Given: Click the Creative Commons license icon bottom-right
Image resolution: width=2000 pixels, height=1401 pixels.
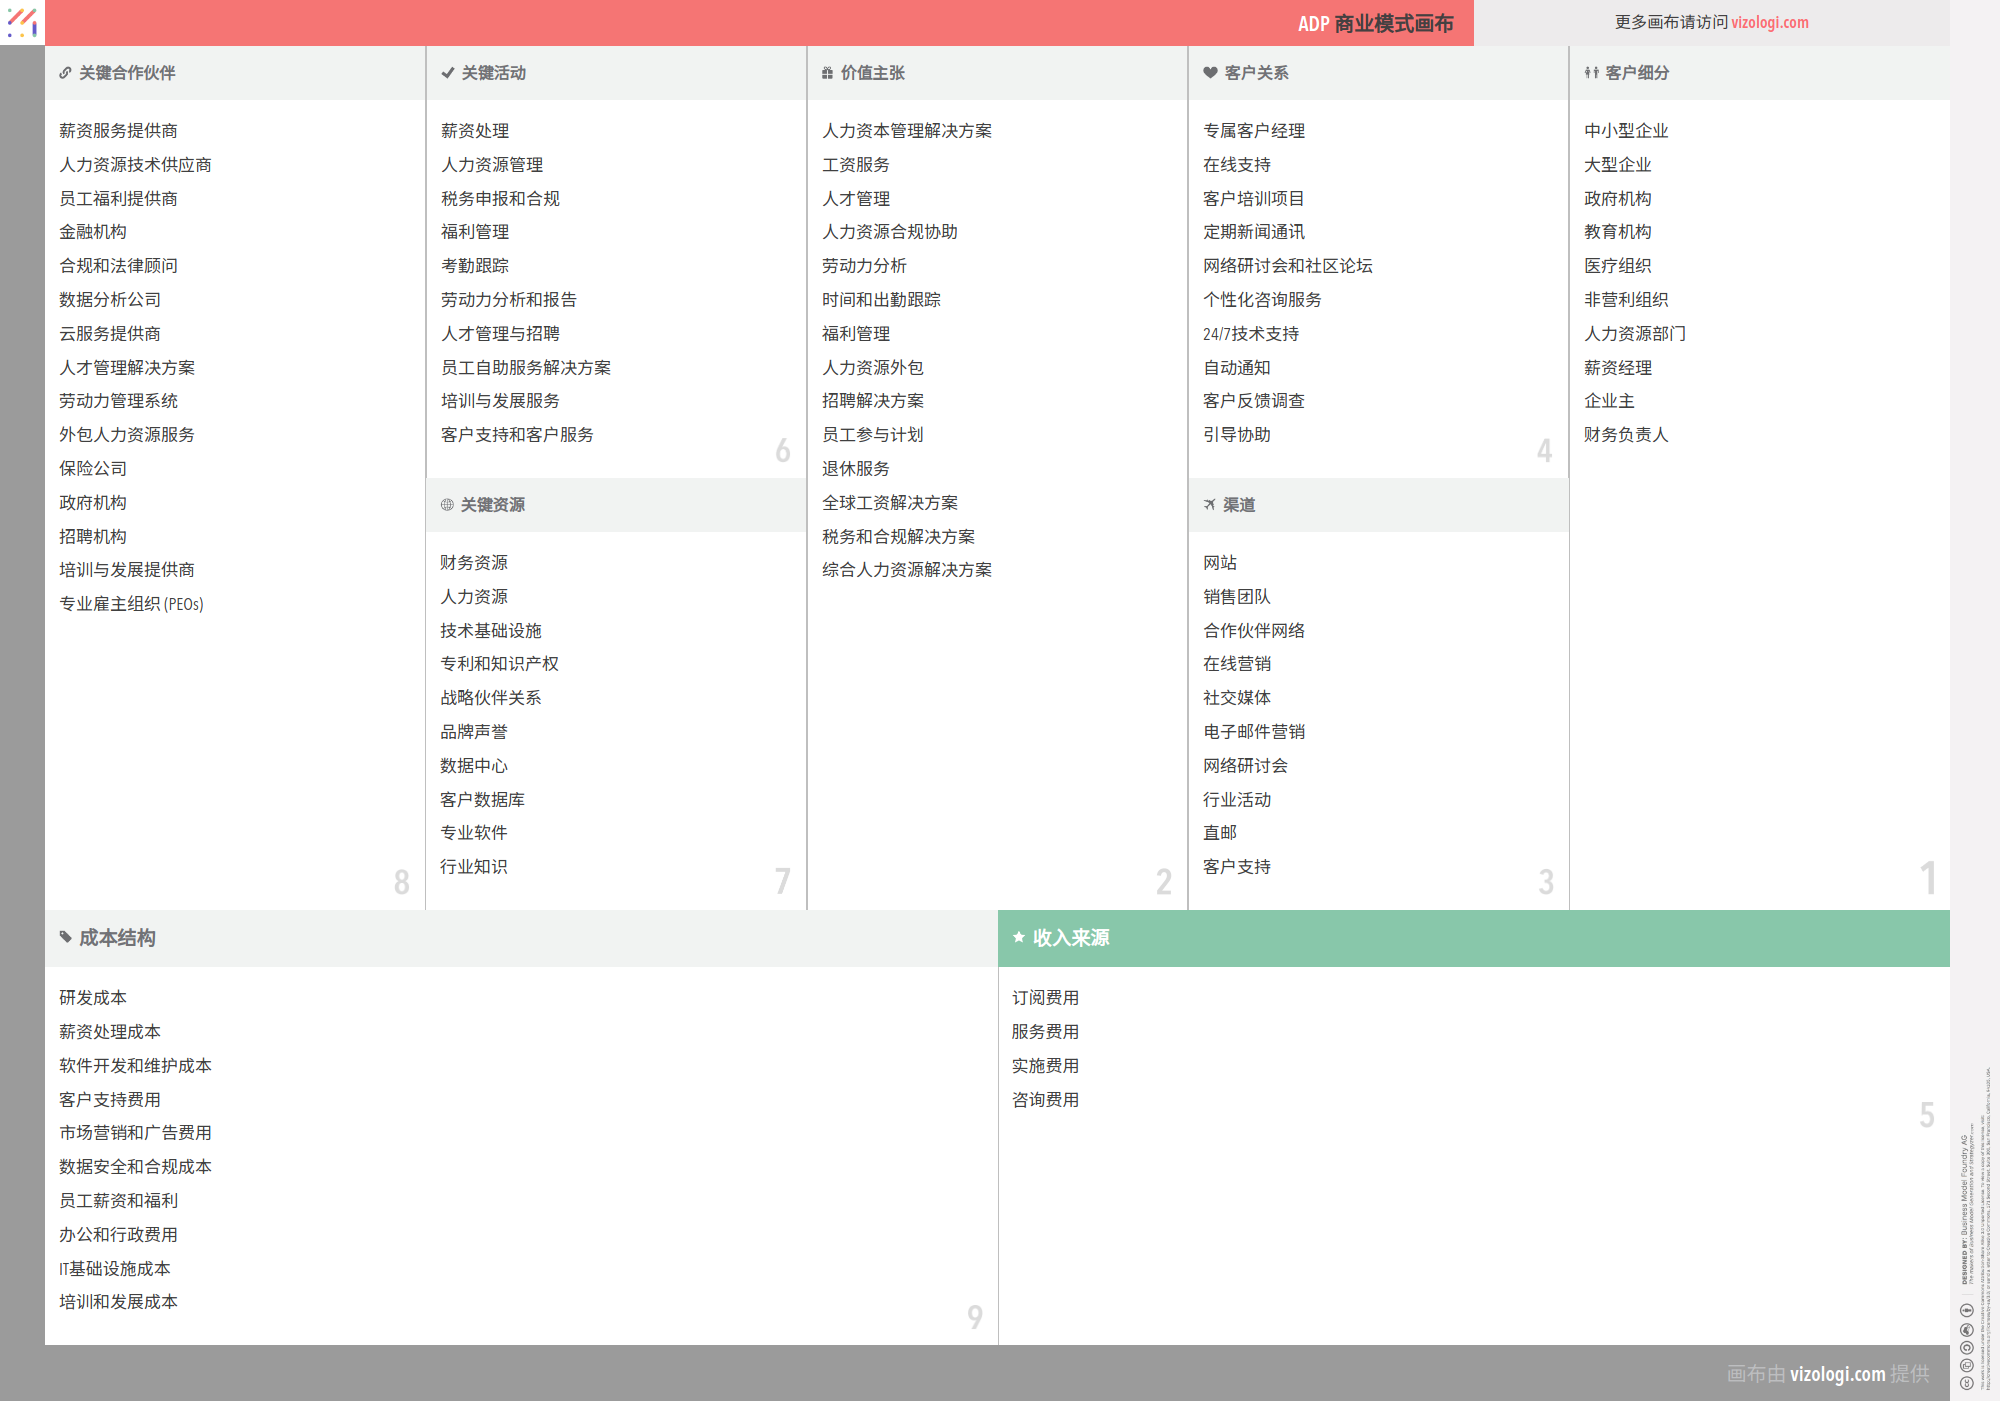Looking at the screenshot, I should pos(1966,1383).
